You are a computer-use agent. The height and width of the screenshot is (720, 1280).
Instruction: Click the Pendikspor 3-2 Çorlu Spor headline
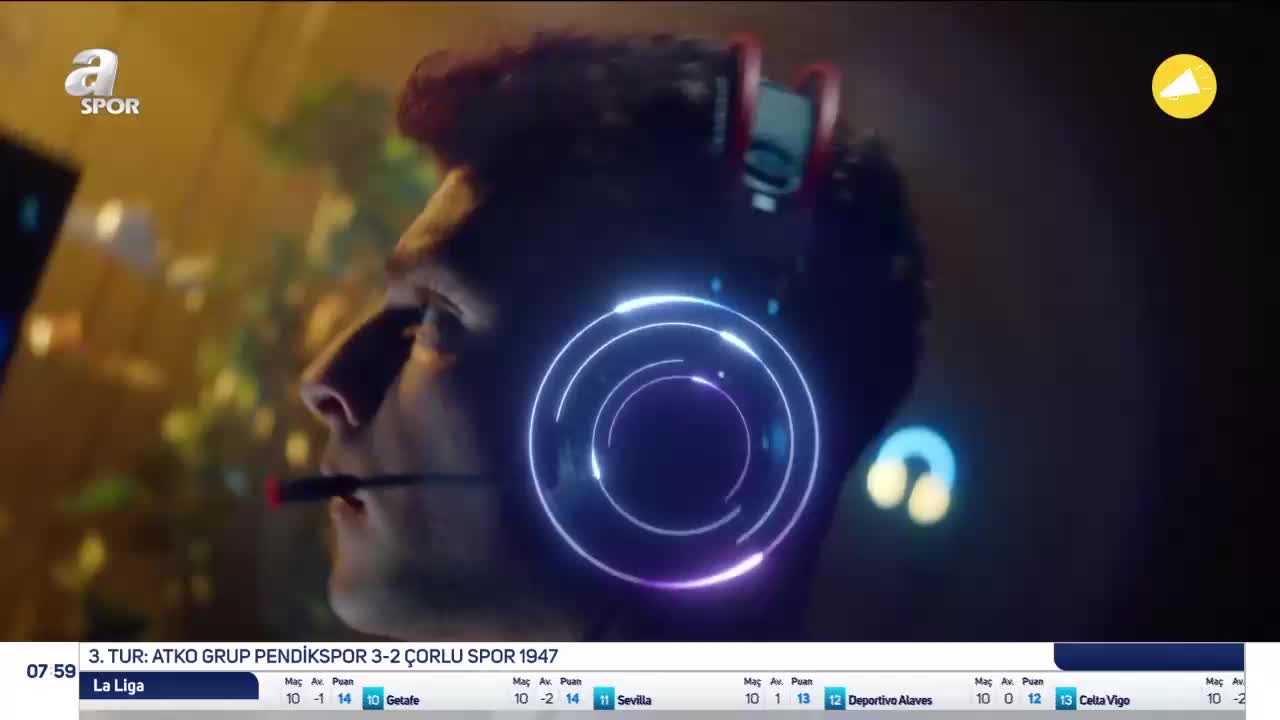pos(323,656)
